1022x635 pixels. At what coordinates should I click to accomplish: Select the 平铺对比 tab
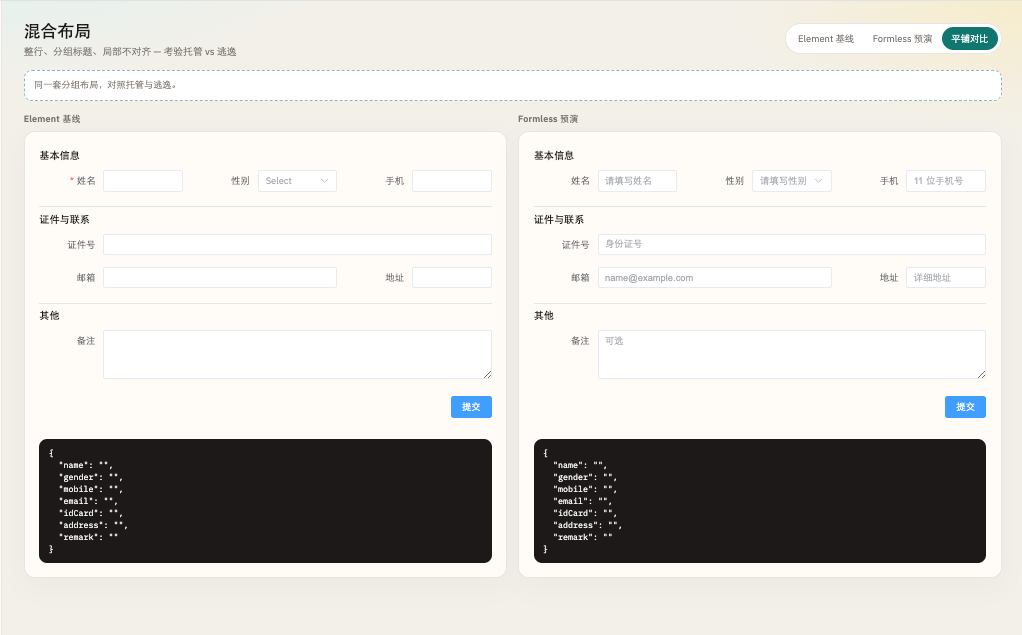(x=969, y=38)
